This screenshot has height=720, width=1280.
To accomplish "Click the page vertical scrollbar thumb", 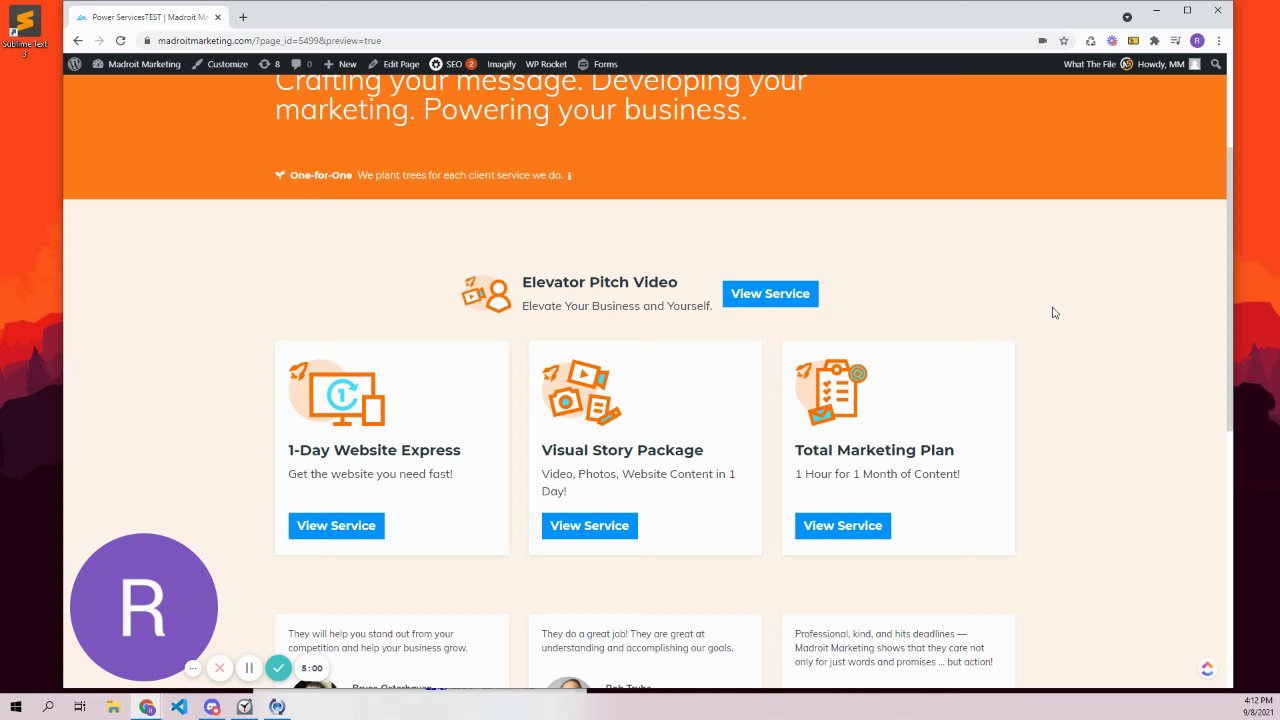I will (1230, 290).
